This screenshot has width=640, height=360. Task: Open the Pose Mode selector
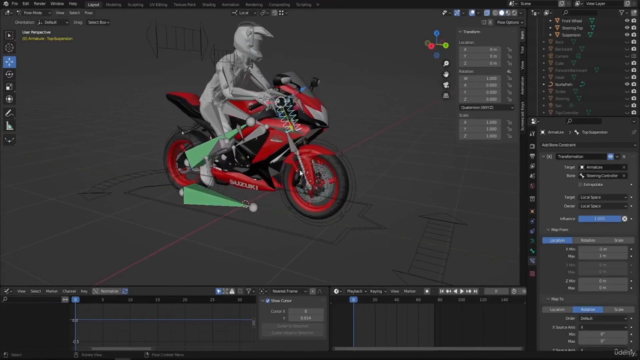tap(33, 13)
